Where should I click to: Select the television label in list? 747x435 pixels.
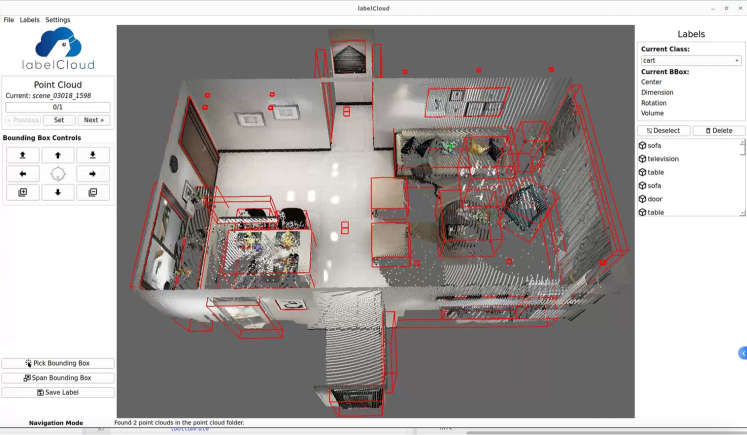click(x=662, y=159)
